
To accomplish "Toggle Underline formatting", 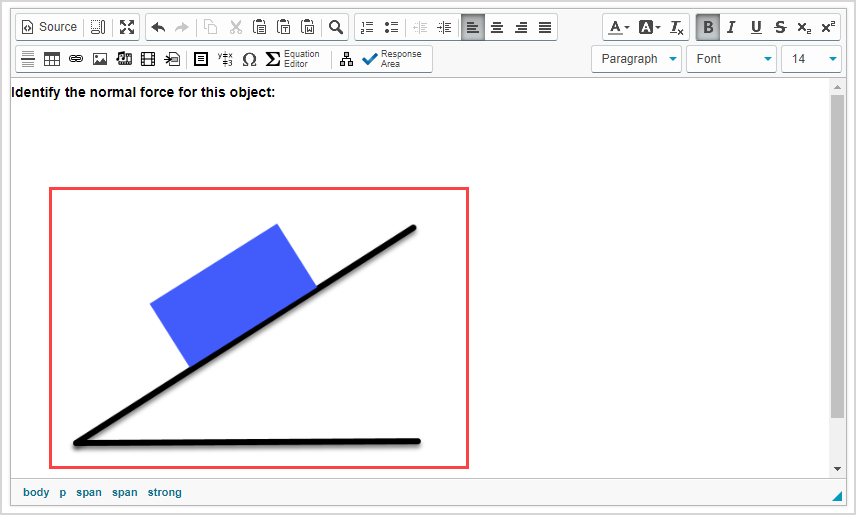I will tap(756, 27).
